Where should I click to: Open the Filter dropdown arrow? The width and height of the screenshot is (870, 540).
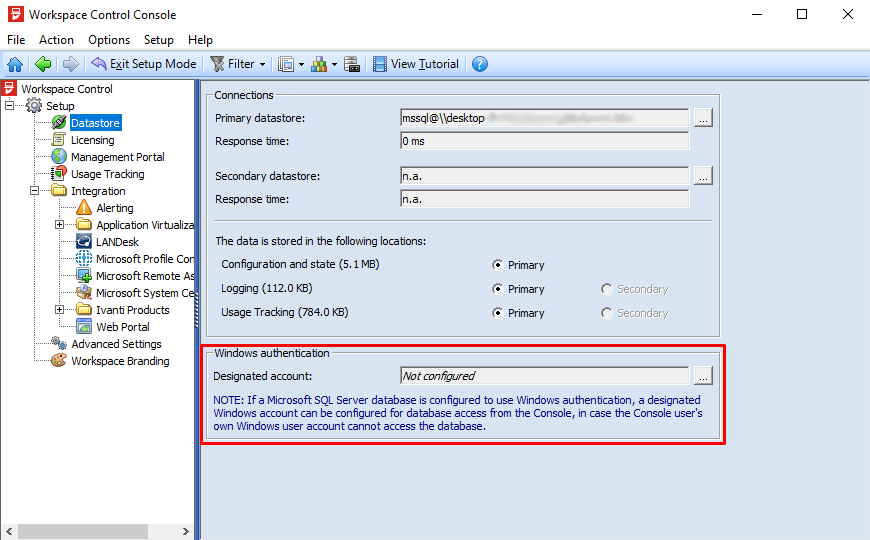coord(262,64)
